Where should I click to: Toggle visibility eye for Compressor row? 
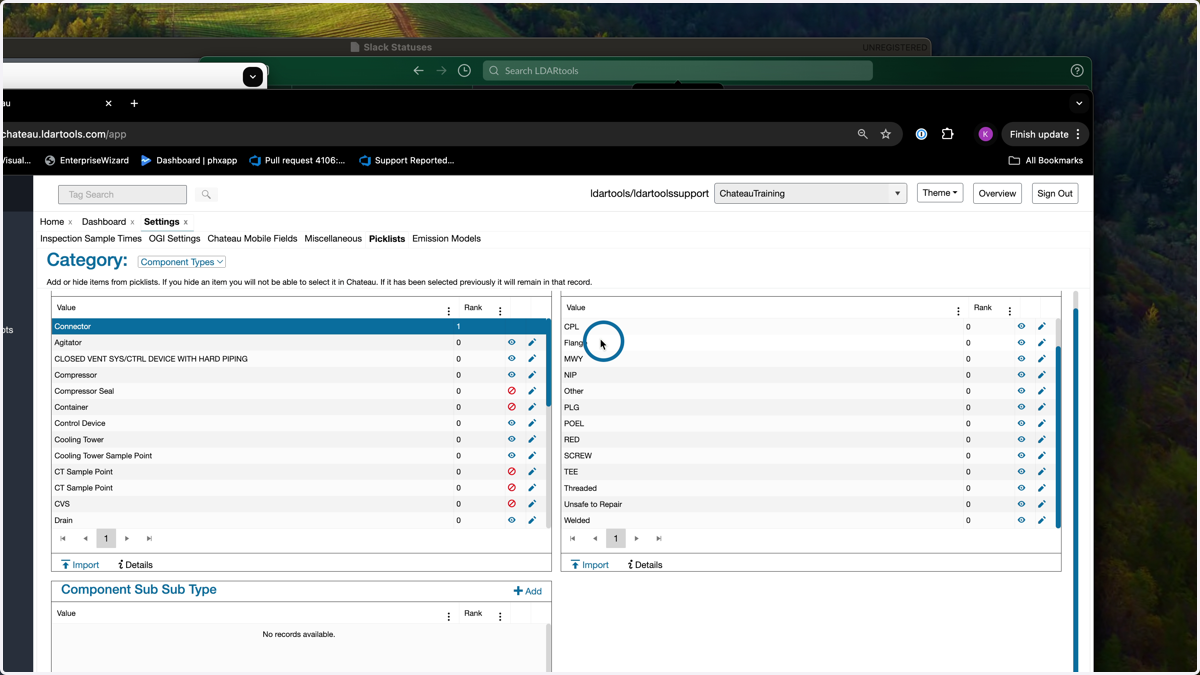[512, 375]
